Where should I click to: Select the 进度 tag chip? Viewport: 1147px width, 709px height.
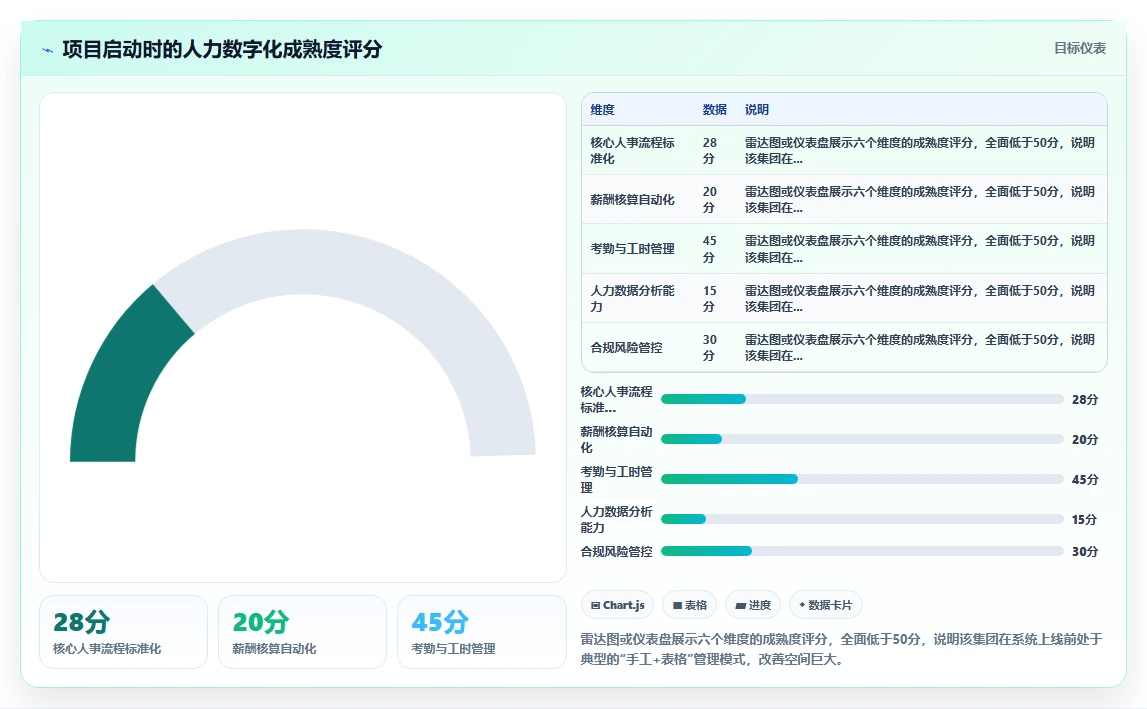(x=753, y=605)
